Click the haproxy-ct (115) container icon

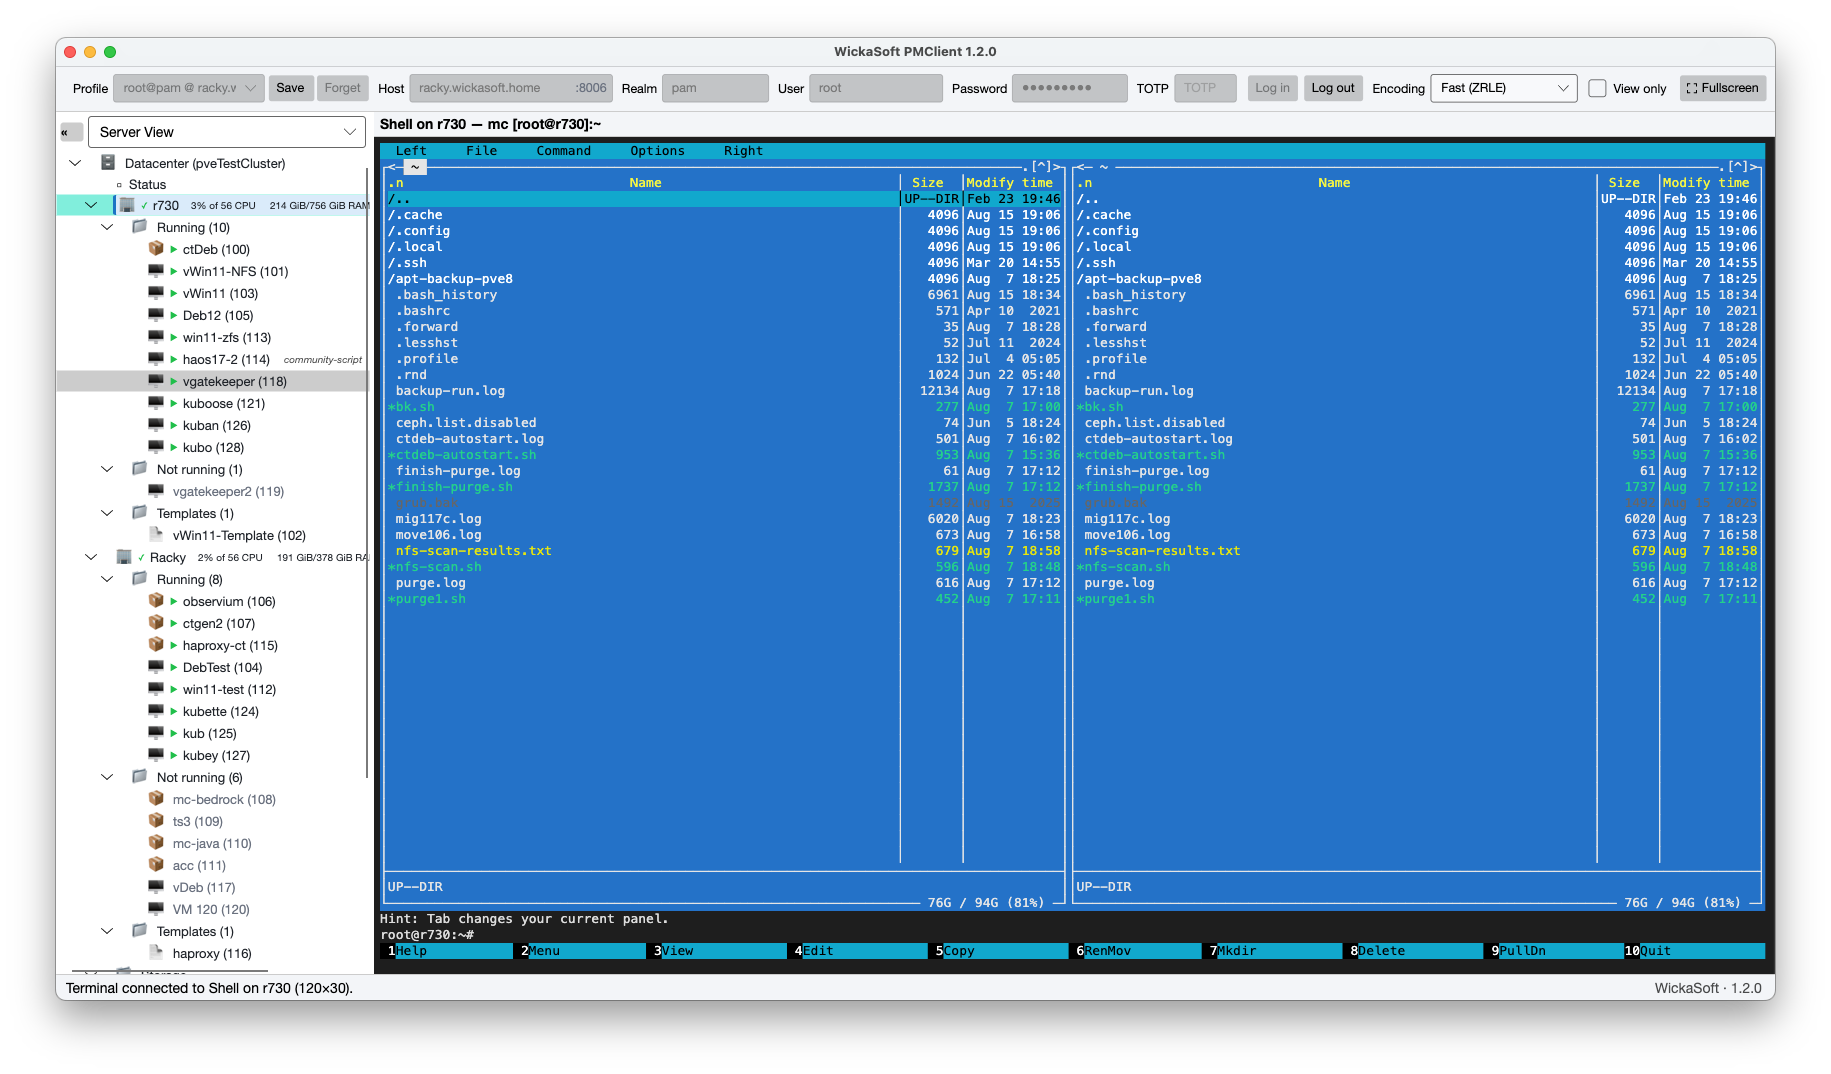[x=156, y=645]
